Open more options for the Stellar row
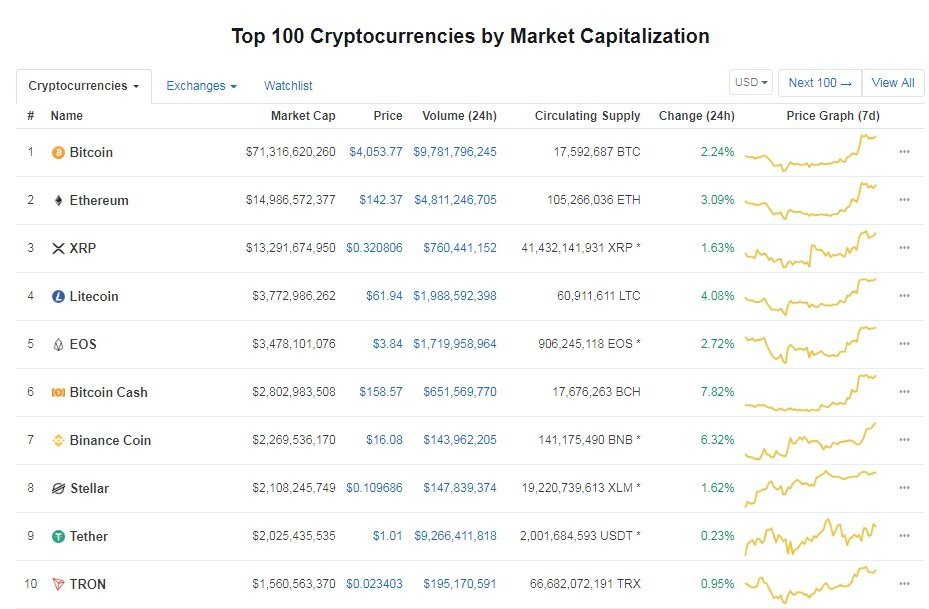Image resolution: width=929 pixels, height=609 pixels. 904,488
